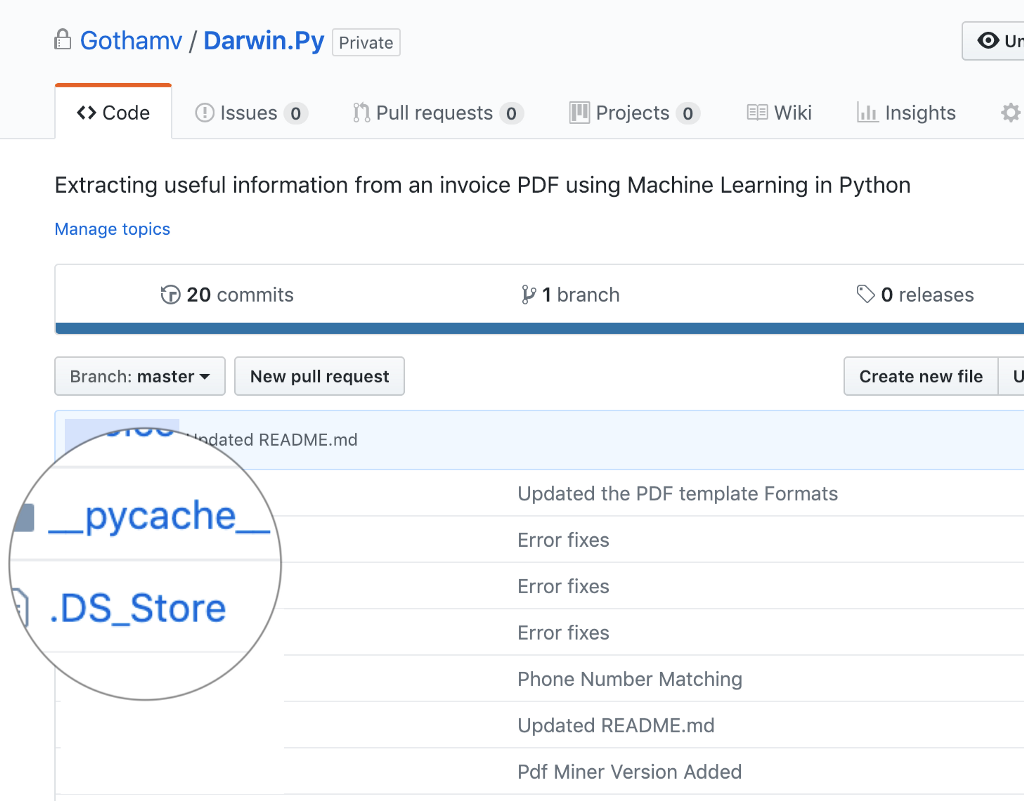
Task: Click the .DS_Store file icon
Action: tap(21, 608)
